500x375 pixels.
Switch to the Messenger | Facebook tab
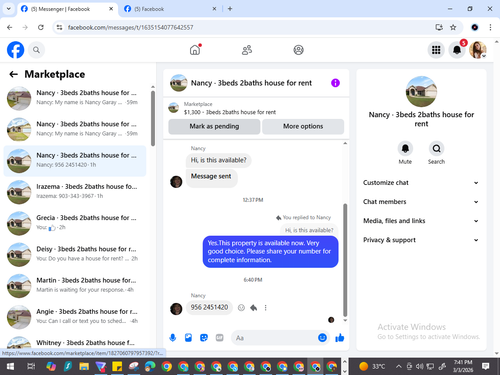[x=67, y=9]
